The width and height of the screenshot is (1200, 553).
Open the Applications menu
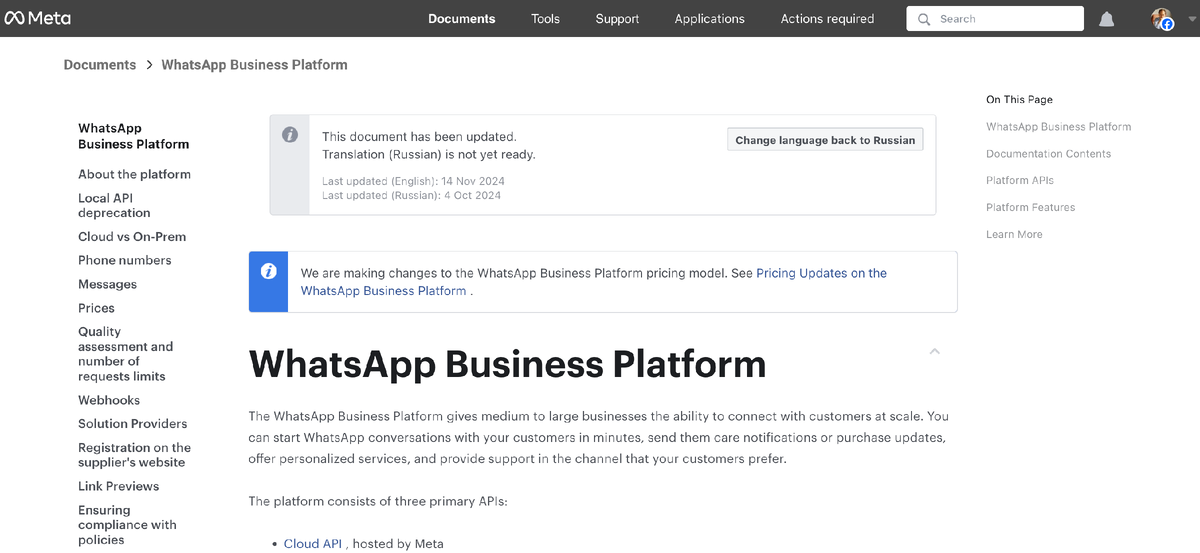coord(709,19)
